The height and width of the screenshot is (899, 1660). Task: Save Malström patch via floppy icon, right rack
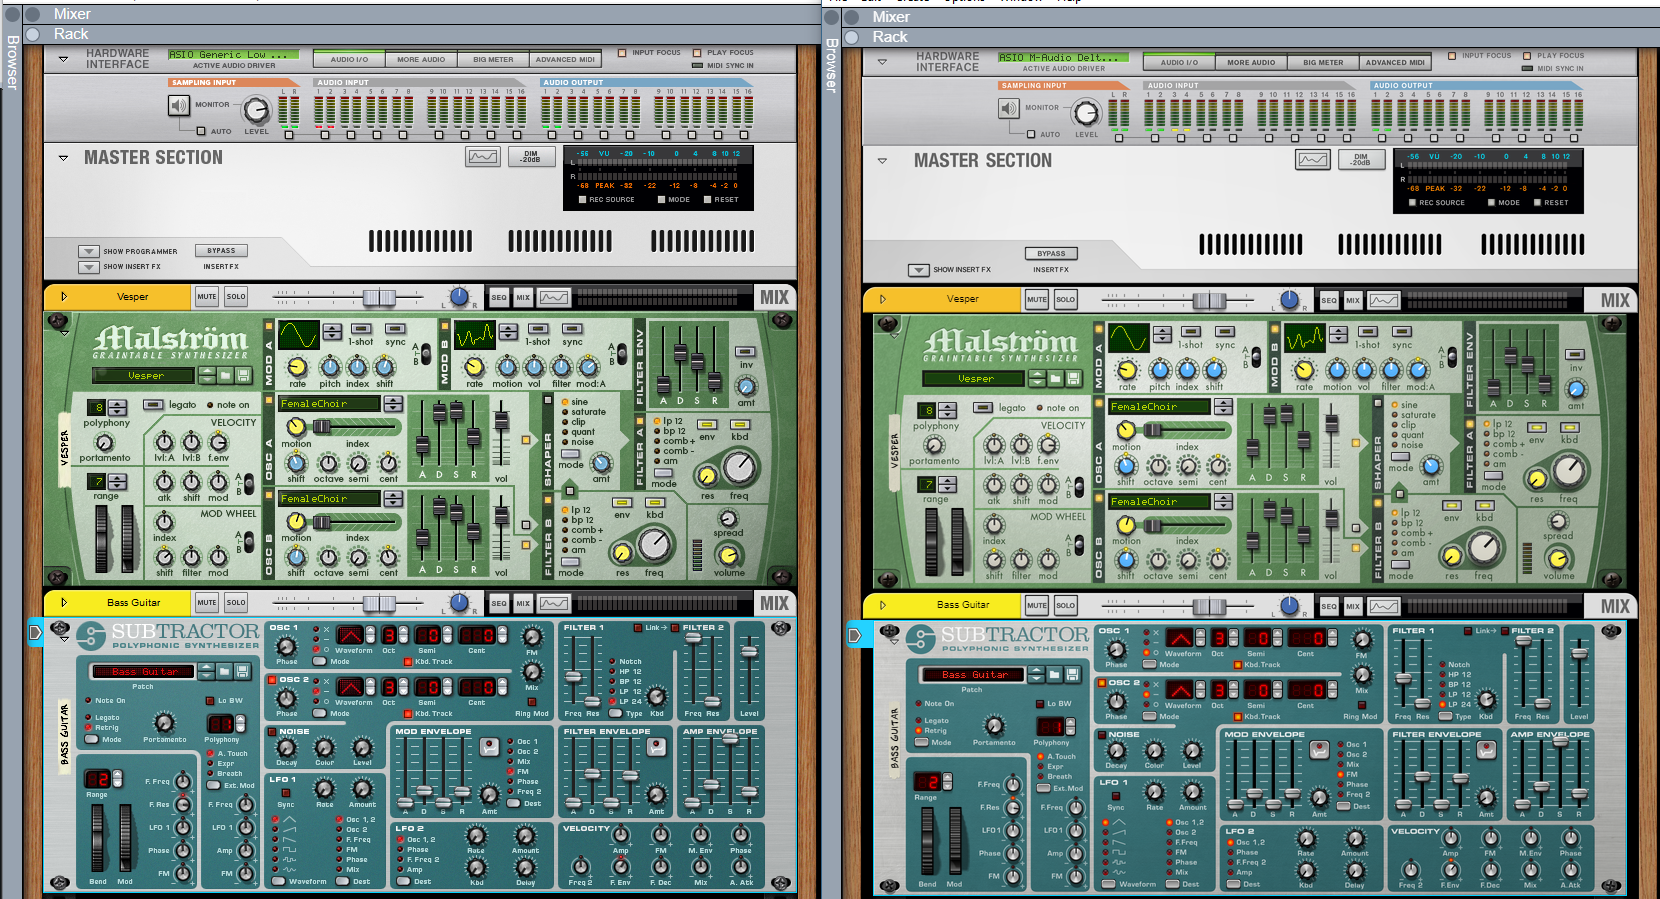click(x=1073, y=378)
